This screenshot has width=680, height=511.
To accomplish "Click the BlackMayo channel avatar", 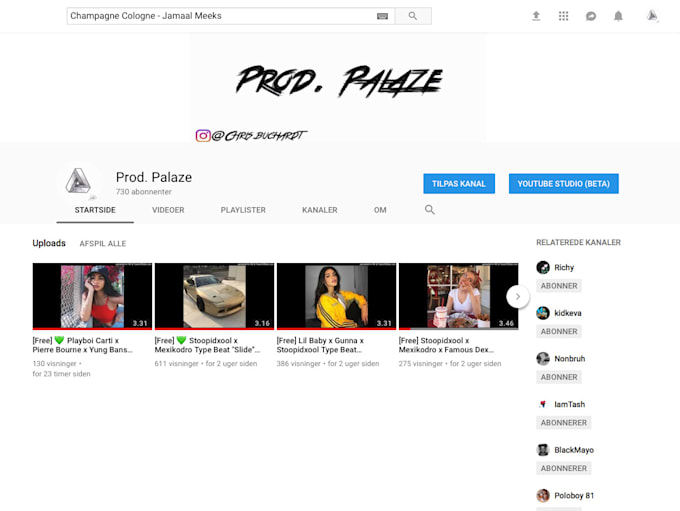I will (x=543, y=450).
